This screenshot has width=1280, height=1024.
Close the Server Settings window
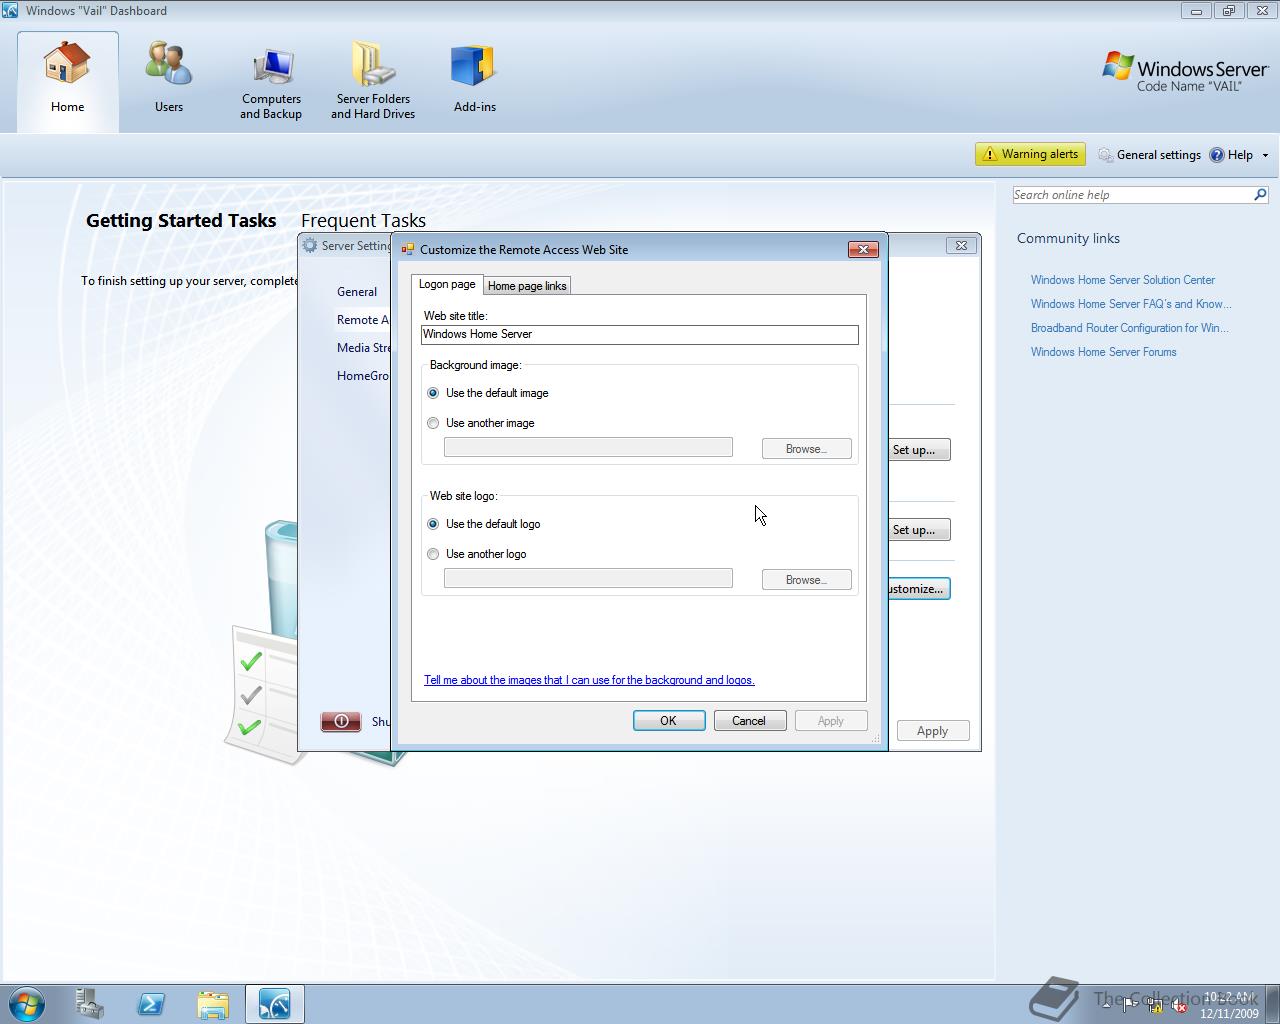click(x=961, y=245)
